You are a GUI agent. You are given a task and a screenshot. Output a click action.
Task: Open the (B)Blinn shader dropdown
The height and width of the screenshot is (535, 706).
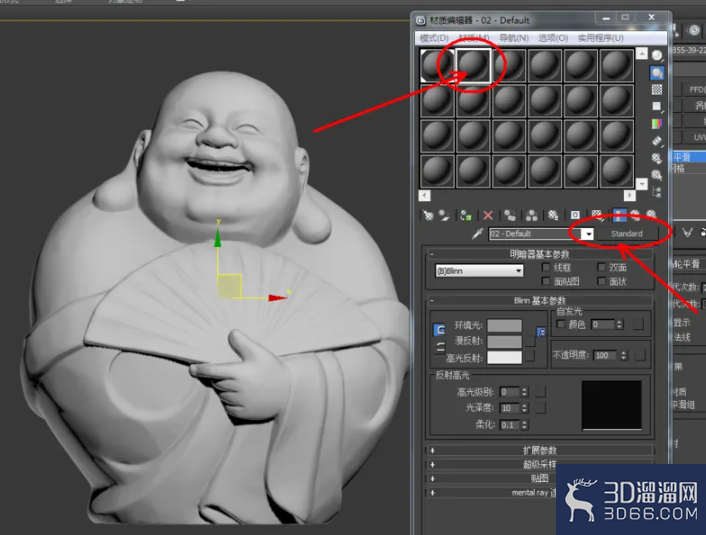tap(479, 271)
